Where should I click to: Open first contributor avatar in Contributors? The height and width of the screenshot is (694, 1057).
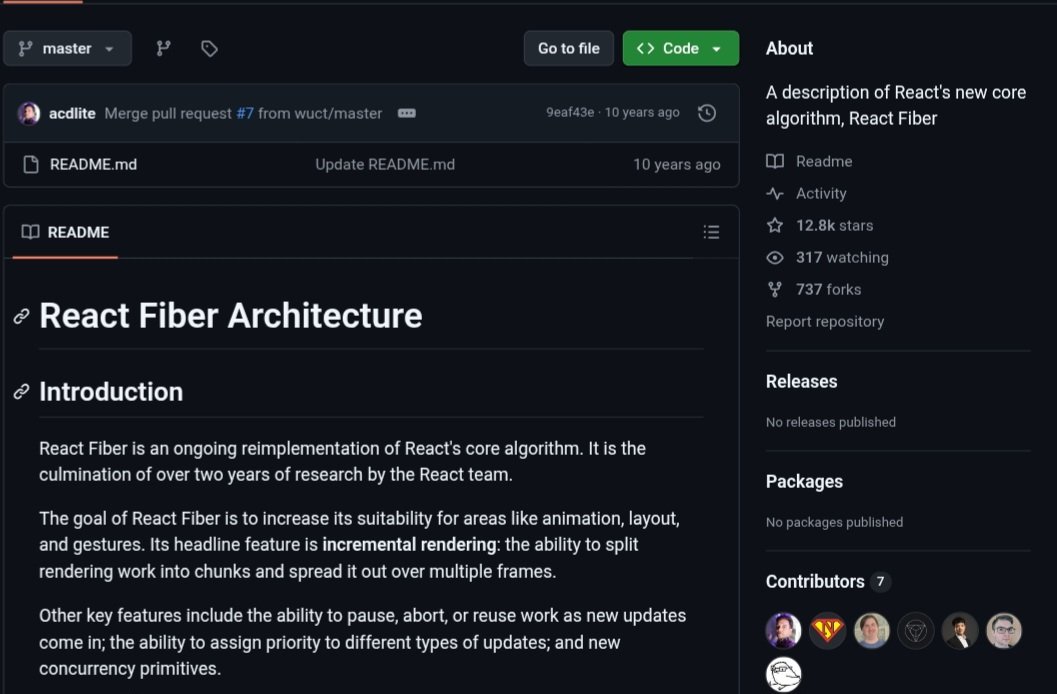783,631
